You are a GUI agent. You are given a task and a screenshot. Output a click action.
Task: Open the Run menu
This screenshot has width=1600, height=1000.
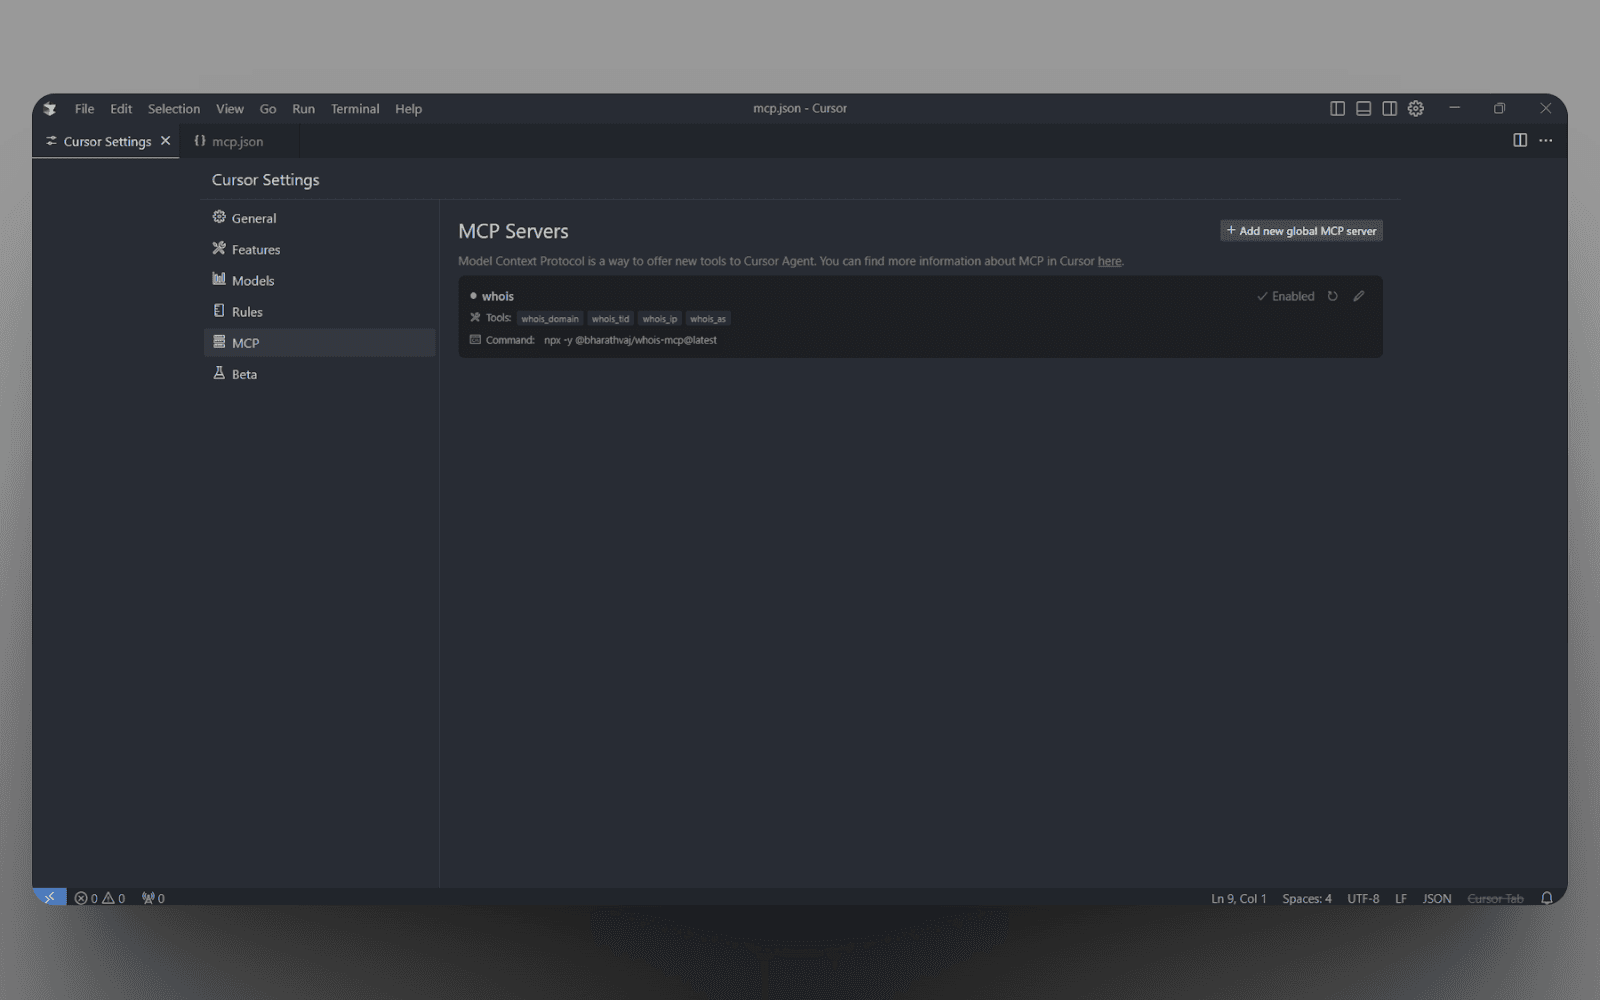(303, 109)
